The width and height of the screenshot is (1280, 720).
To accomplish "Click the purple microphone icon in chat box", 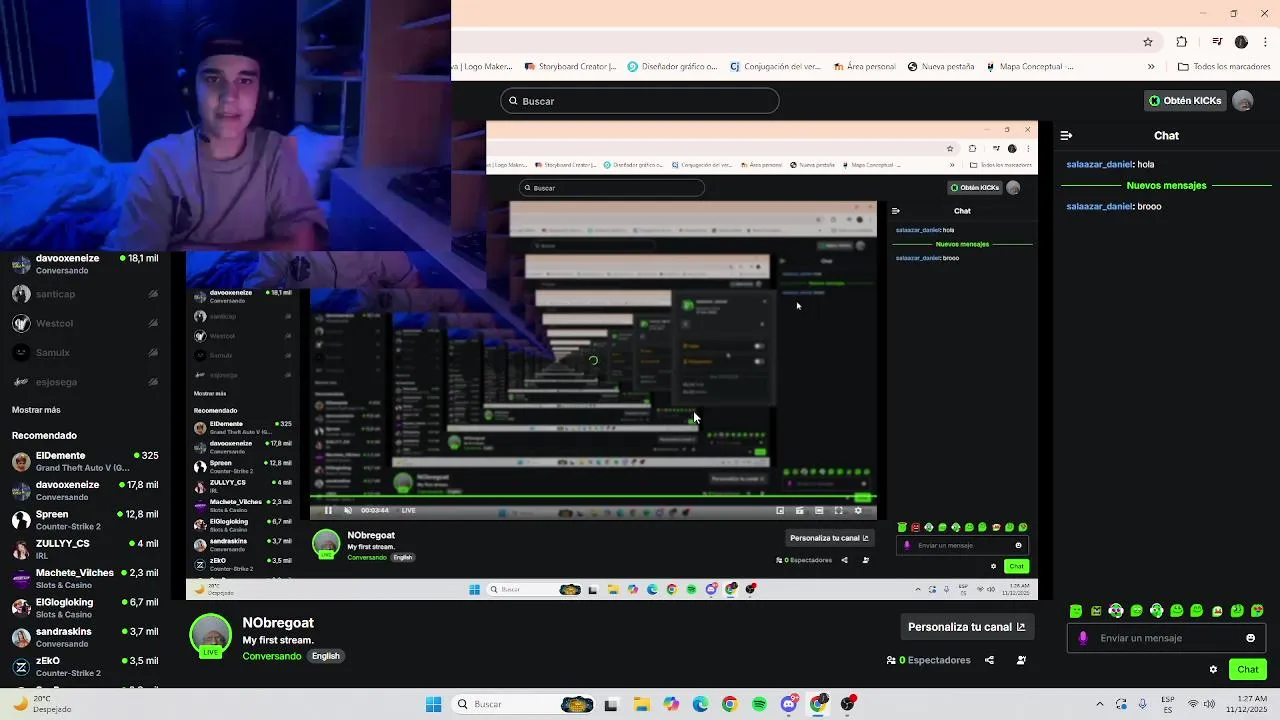I will coord(1083,638).
